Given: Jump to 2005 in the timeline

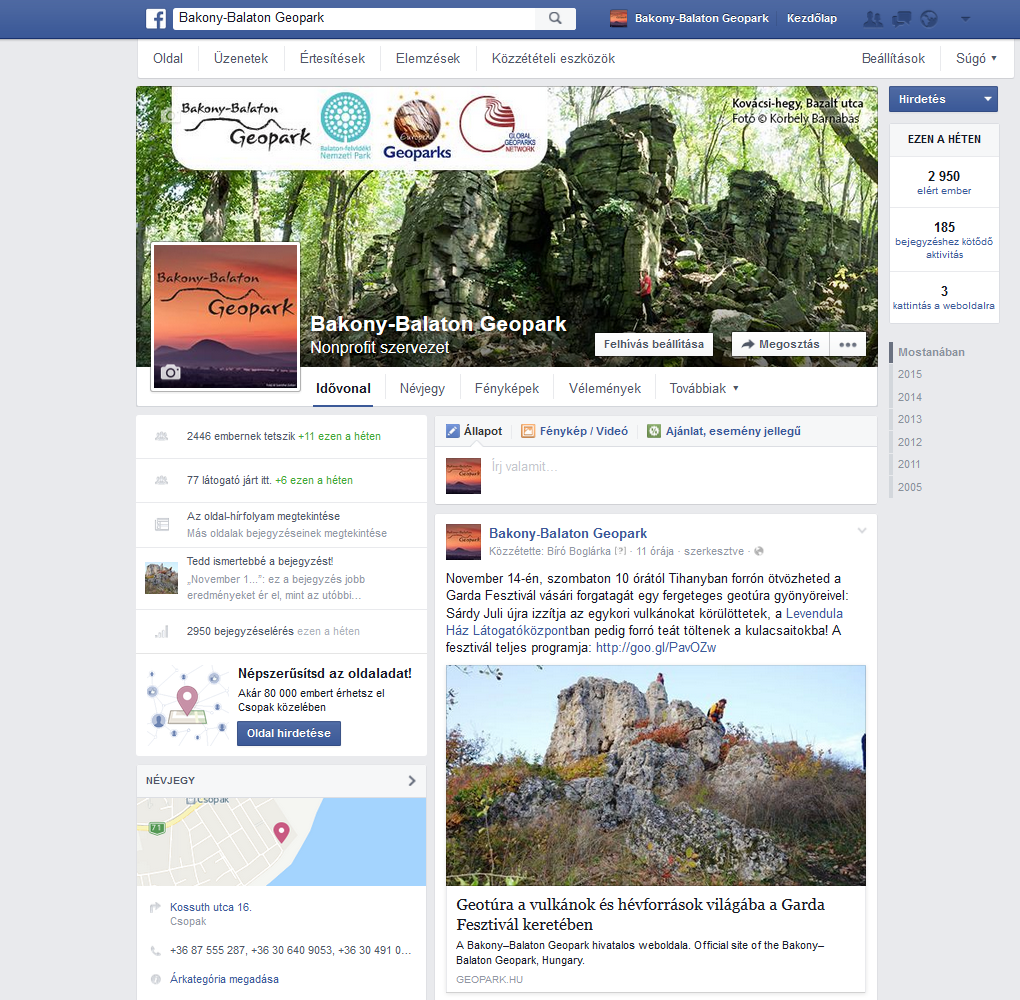Looking at the screenshot, I should pos(909,487).
